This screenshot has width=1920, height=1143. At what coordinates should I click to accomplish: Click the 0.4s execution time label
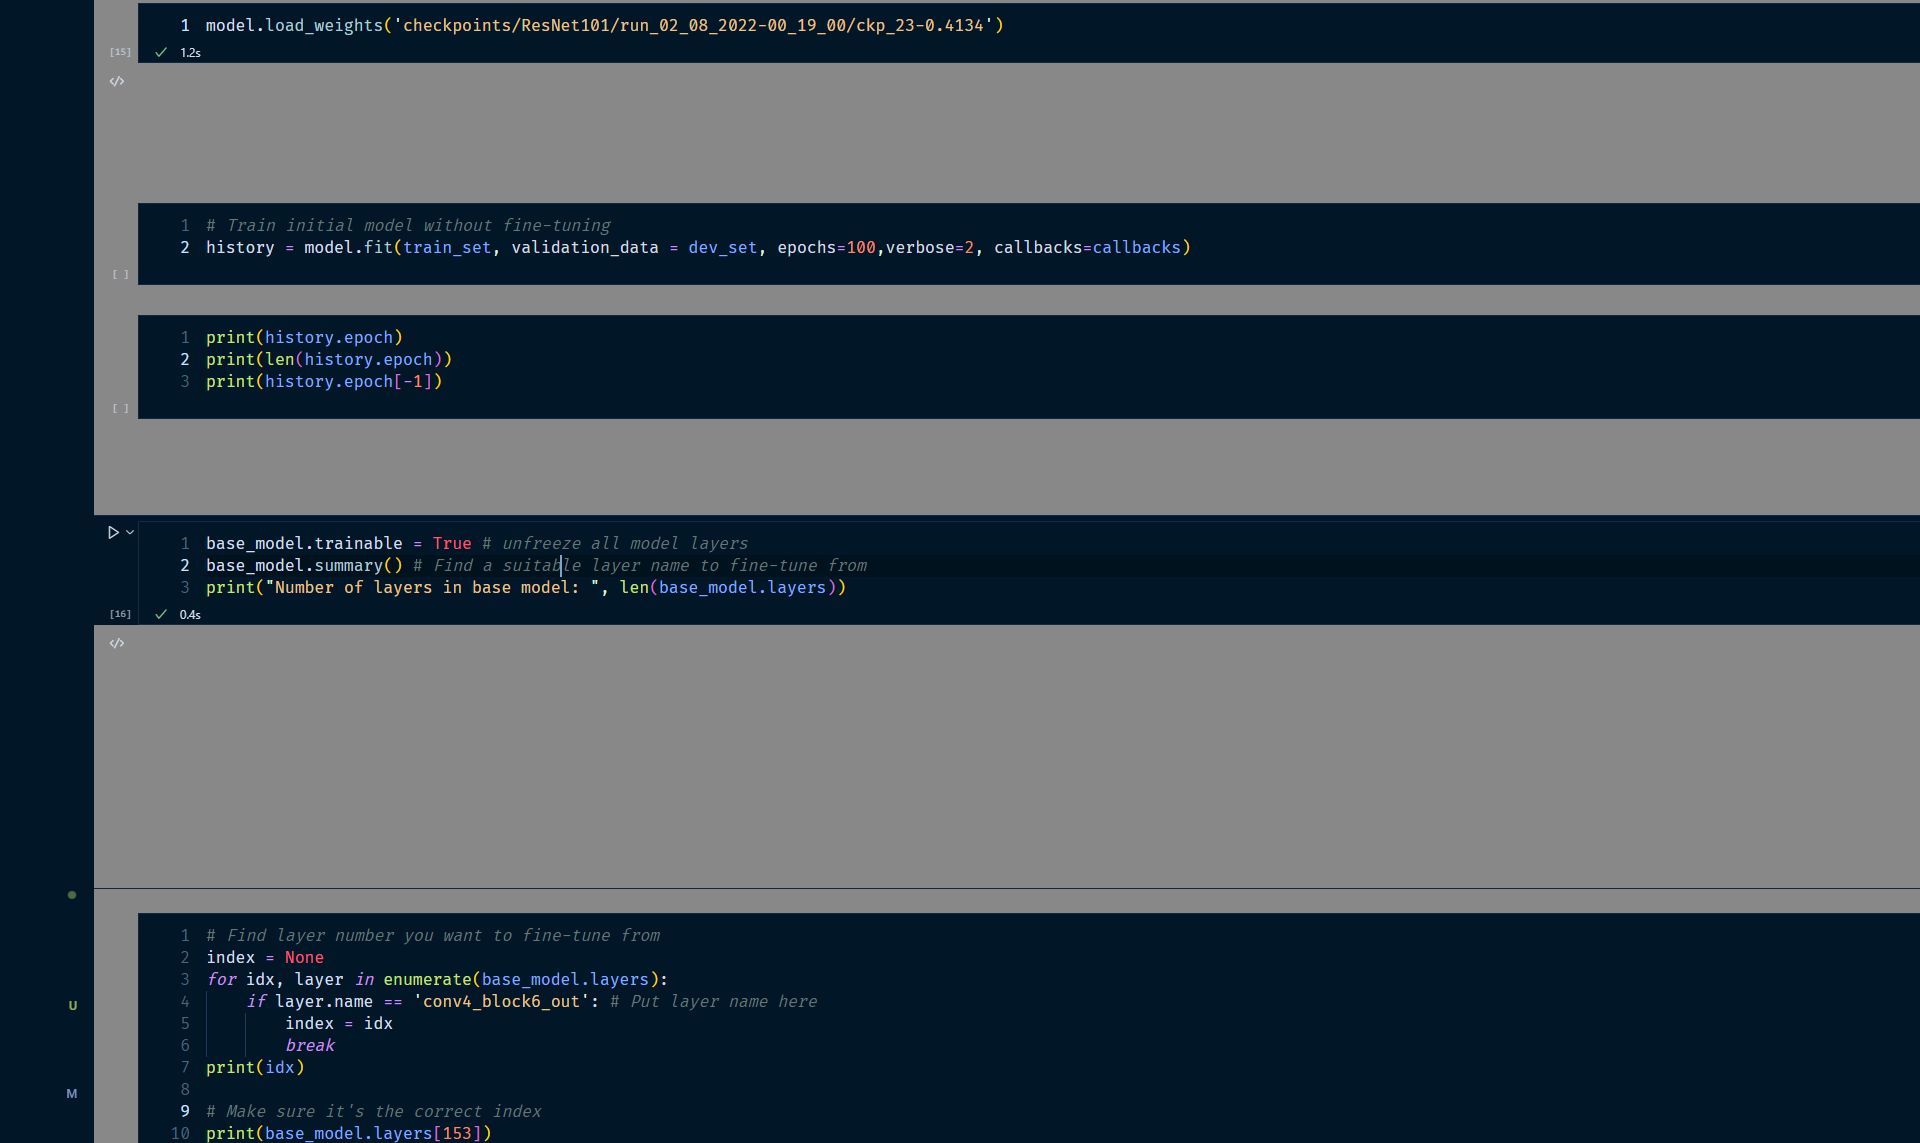(x=191, y=614)
